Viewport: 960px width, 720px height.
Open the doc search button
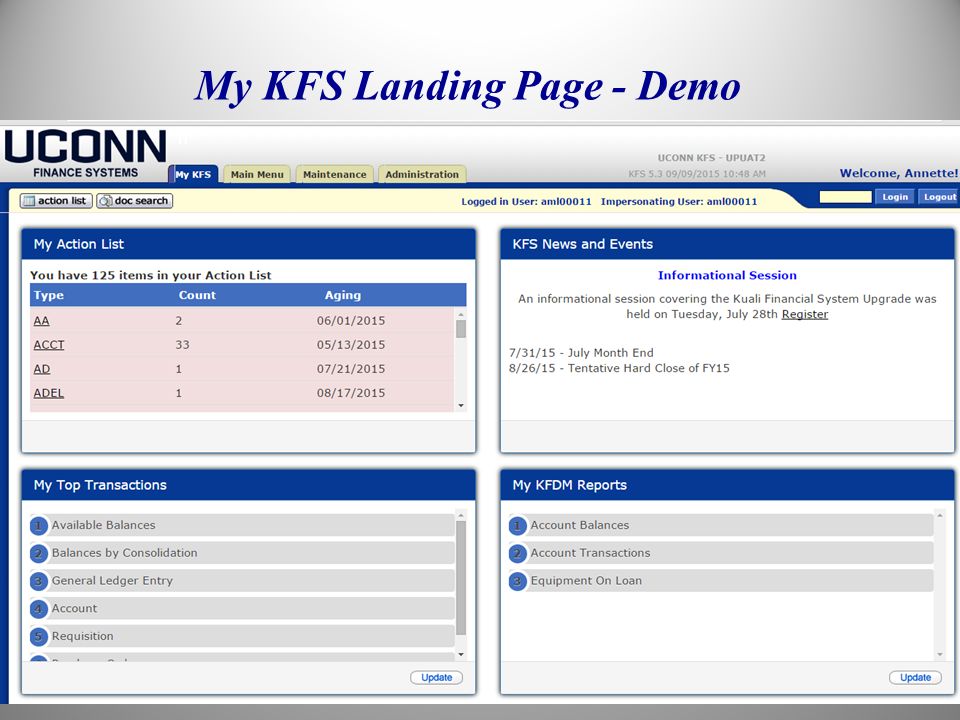[x=135, y=201]
